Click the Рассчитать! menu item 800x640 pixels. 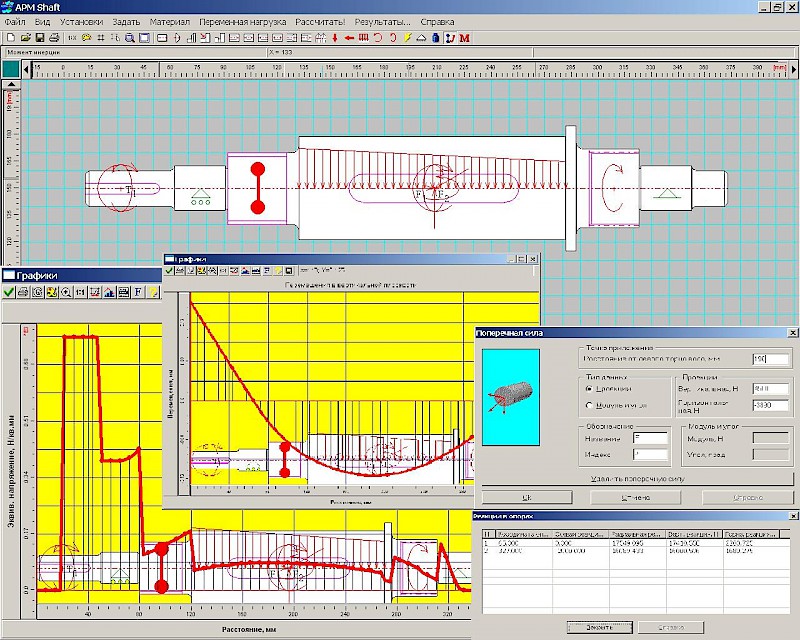coord(320,22)
